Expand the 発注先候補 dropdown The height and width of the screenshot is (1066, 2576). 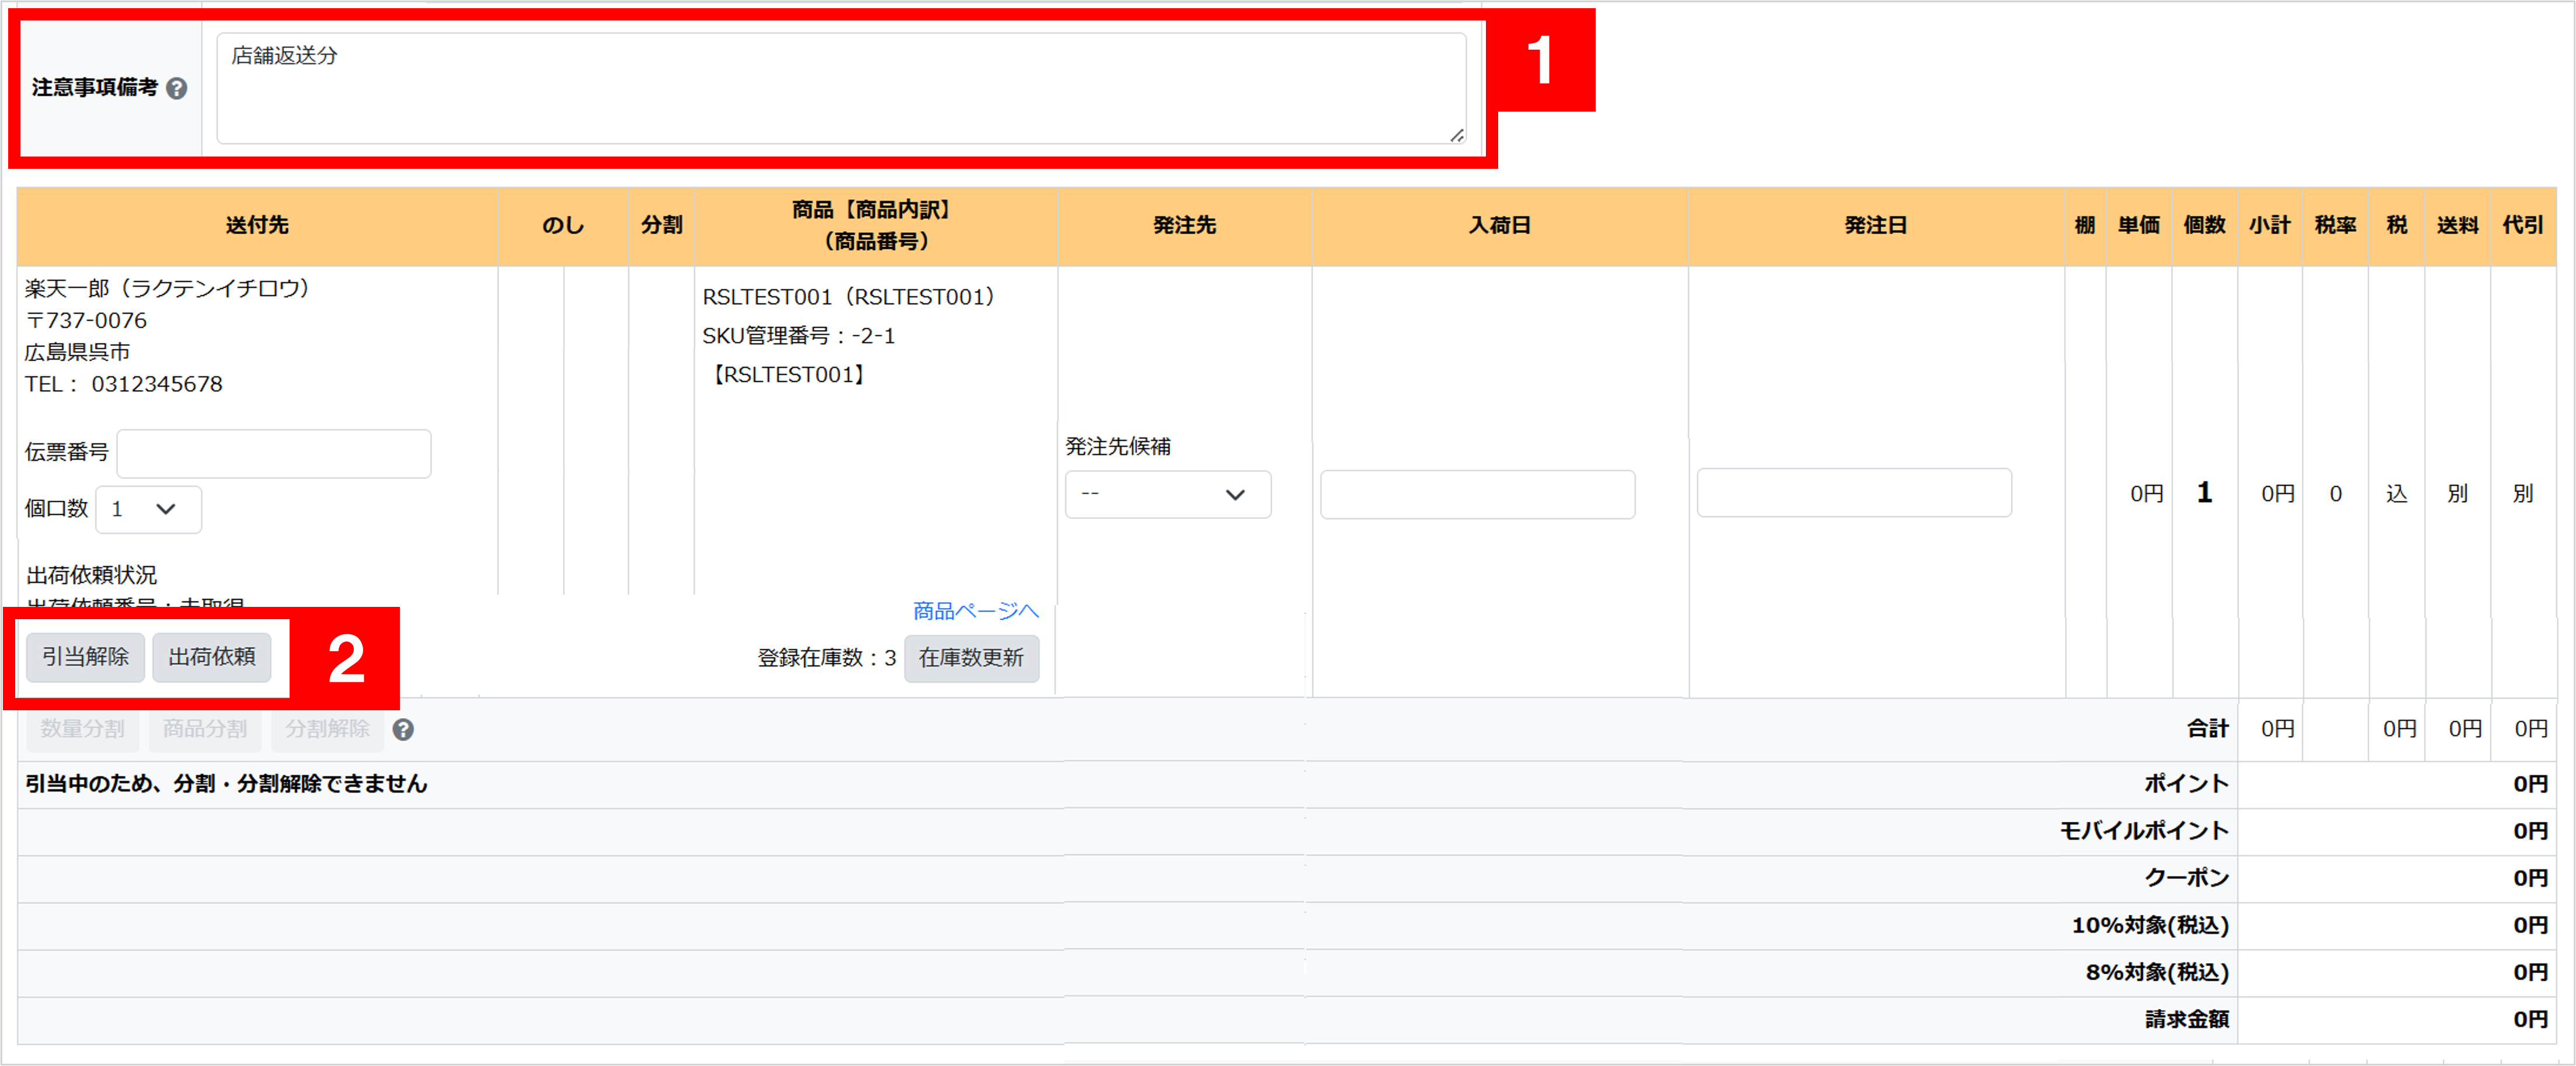point(1167,494)
